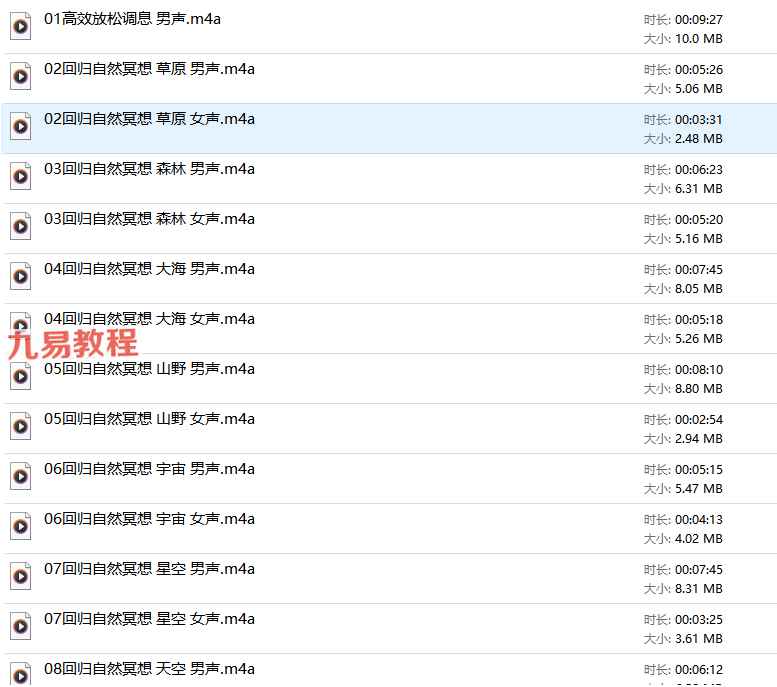
Task: Click the 00:08:10 duration text
Action: (698, 370)
